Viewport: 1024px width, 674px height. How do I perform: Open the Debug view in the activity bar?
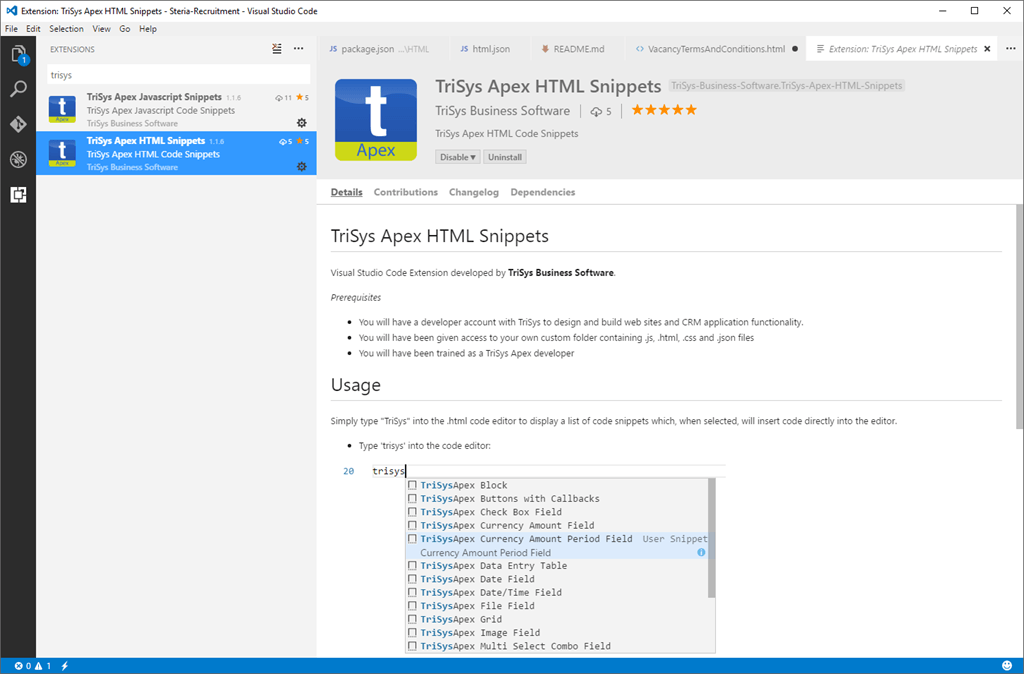click(x=18, y=159)
